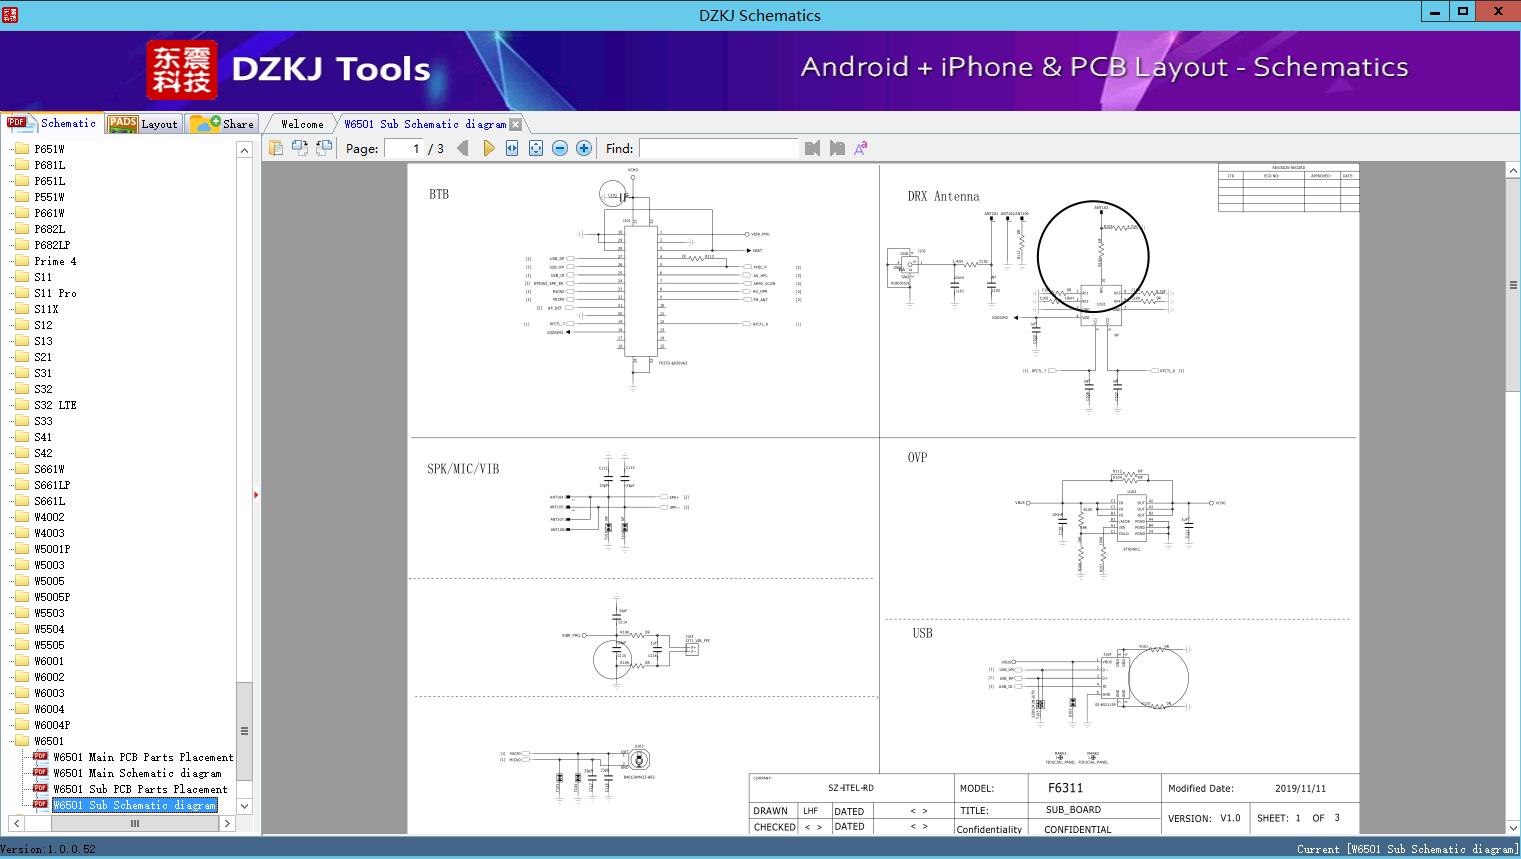Close the W6501 Sub Schematic diagram tab

click(515, 124)
